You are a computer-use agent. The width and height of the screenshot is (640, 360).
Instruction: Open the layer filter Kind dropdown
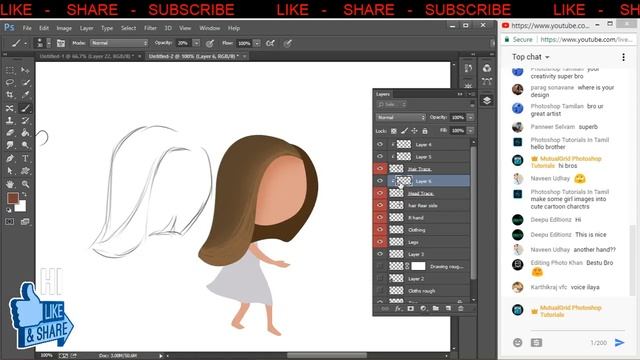coord(392,104)
